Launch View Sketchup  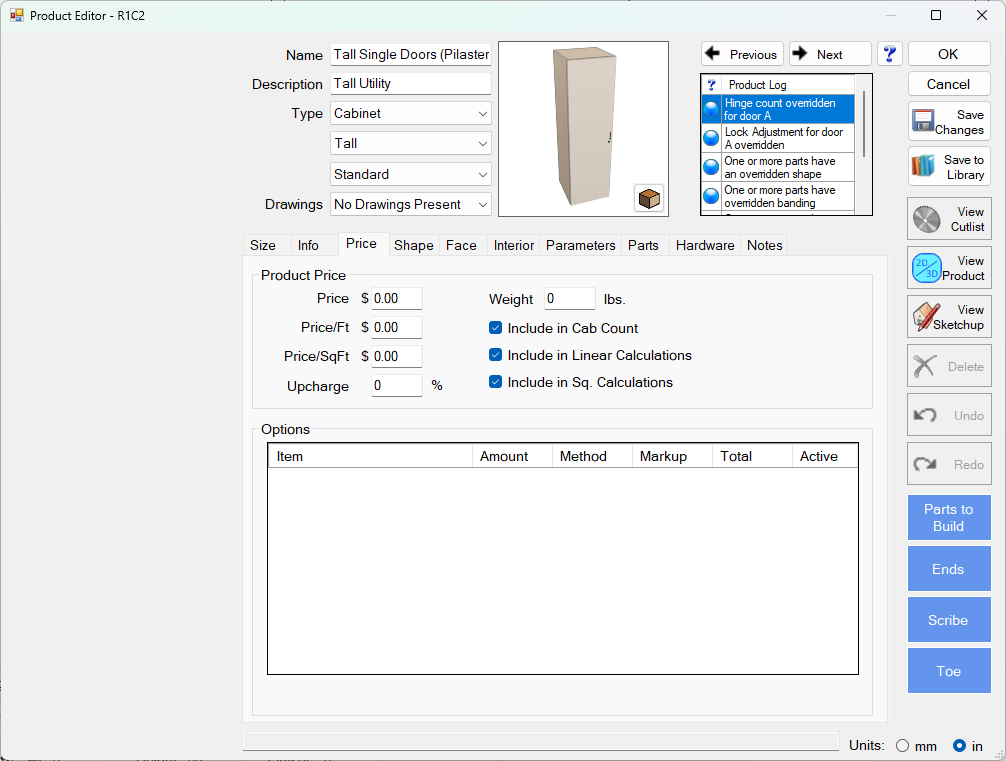[x=949, y=317]
